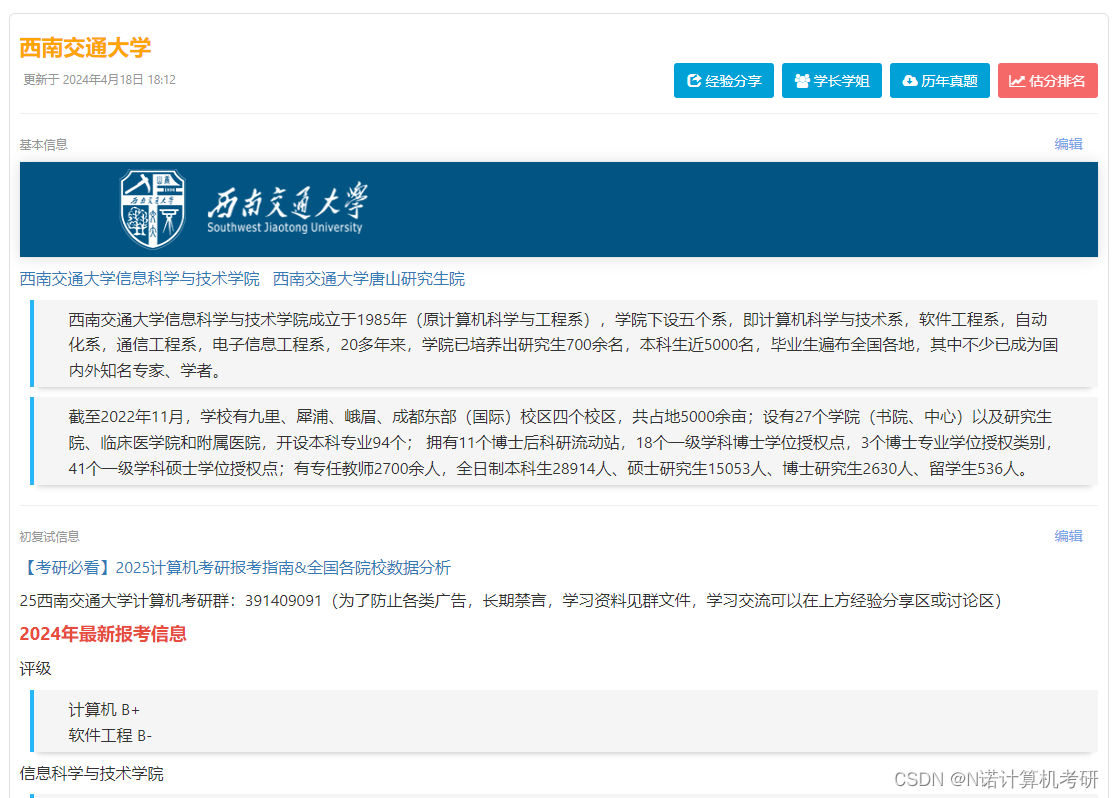This screenshot has height=798, width=1114.
Task: Click the Southwest Jiaotong University banner image
Action: [x=558, y=210]
